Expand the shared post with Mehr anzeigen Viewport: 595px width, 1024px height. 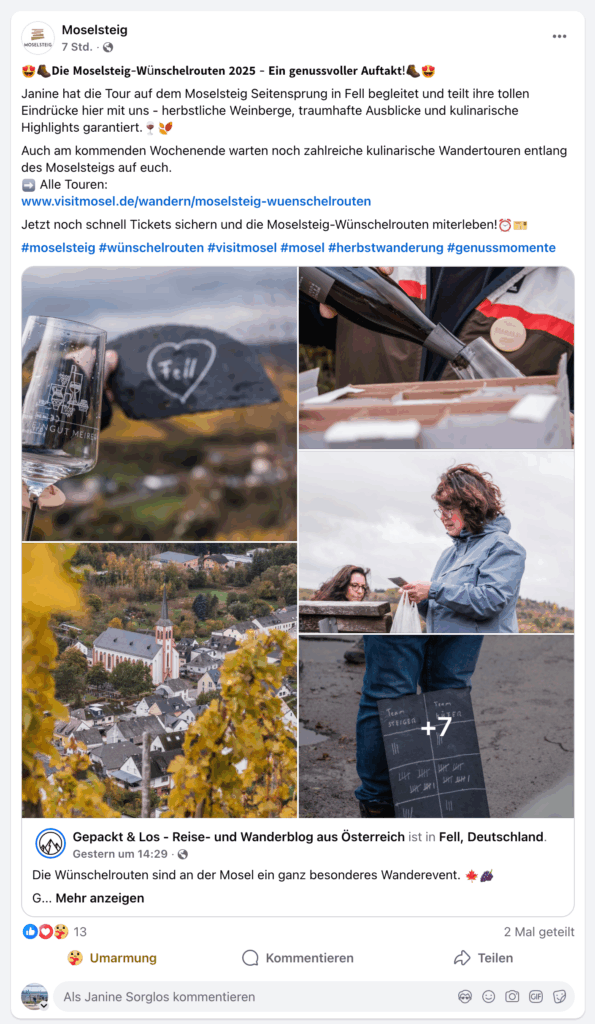[x=100, y=898]
